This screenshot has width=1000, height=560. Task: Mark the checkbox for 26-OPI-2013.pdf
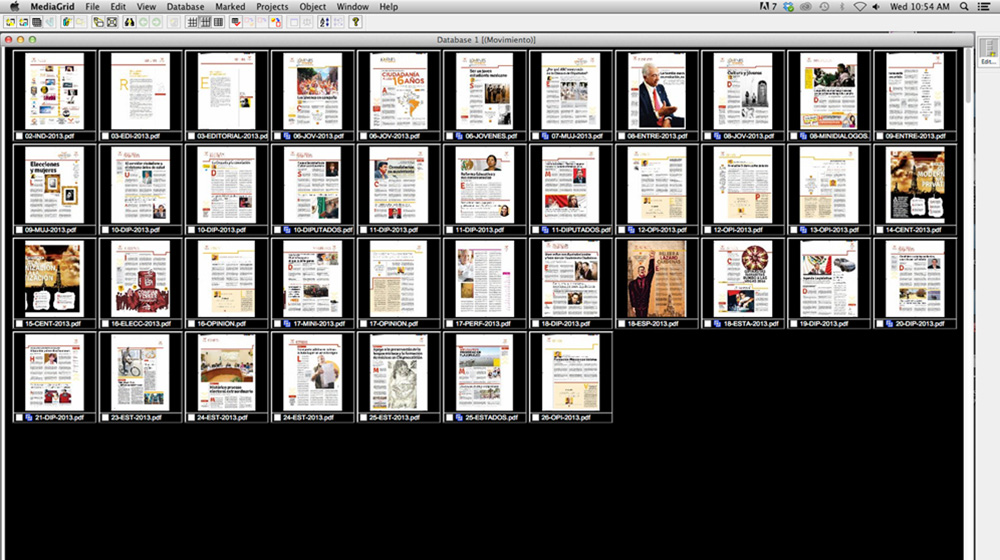pos(536,417)
